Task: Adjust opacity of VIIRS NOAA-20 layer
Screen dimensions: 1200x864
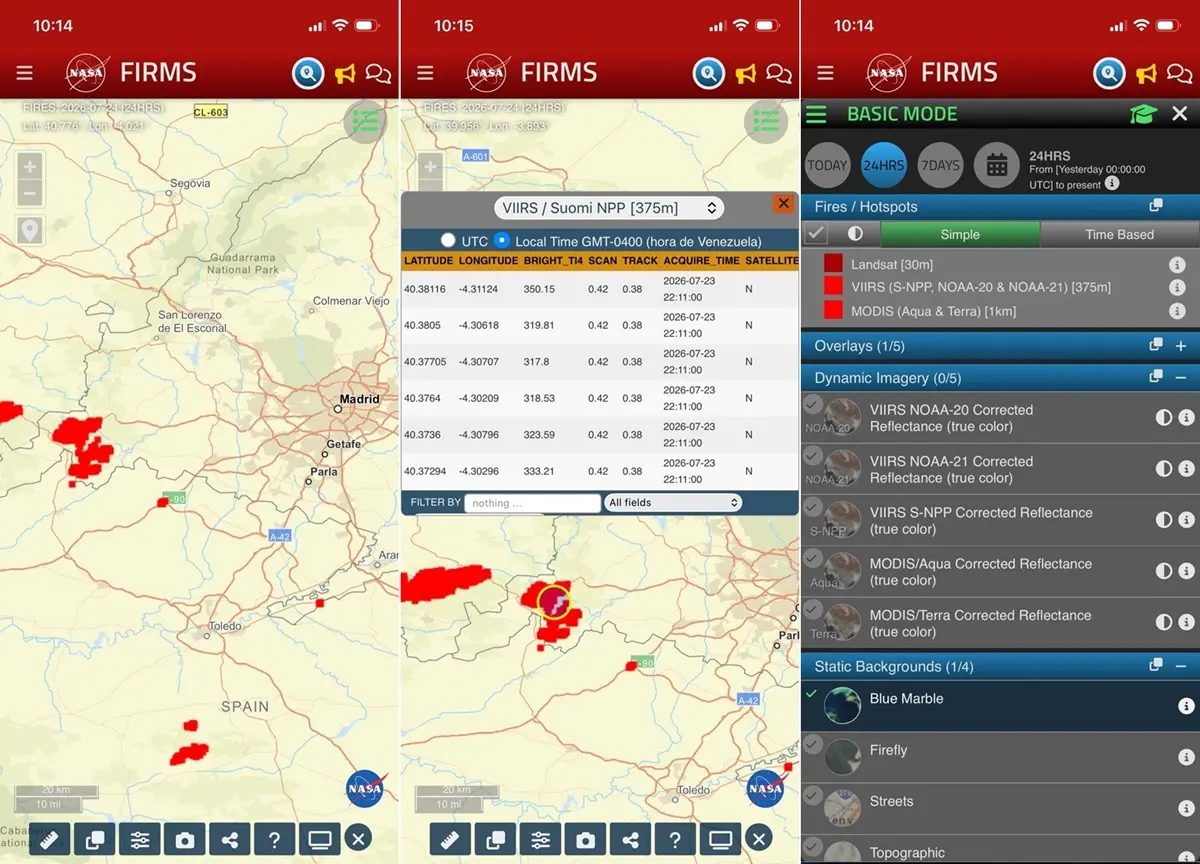Action: coord(1164,418)
